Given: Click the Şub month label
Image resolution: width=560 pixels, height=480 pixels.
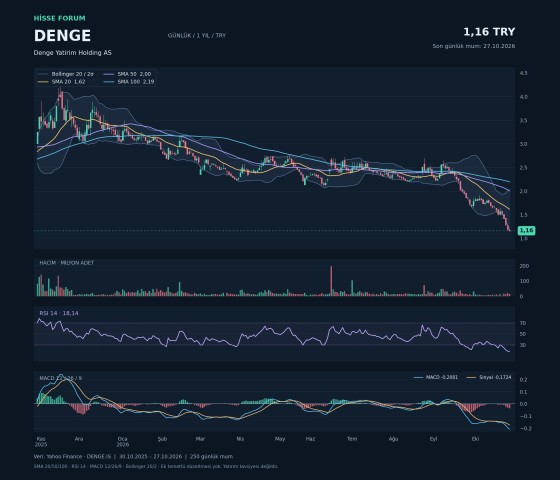Looking at the screenshot, I should click(162, 439).
